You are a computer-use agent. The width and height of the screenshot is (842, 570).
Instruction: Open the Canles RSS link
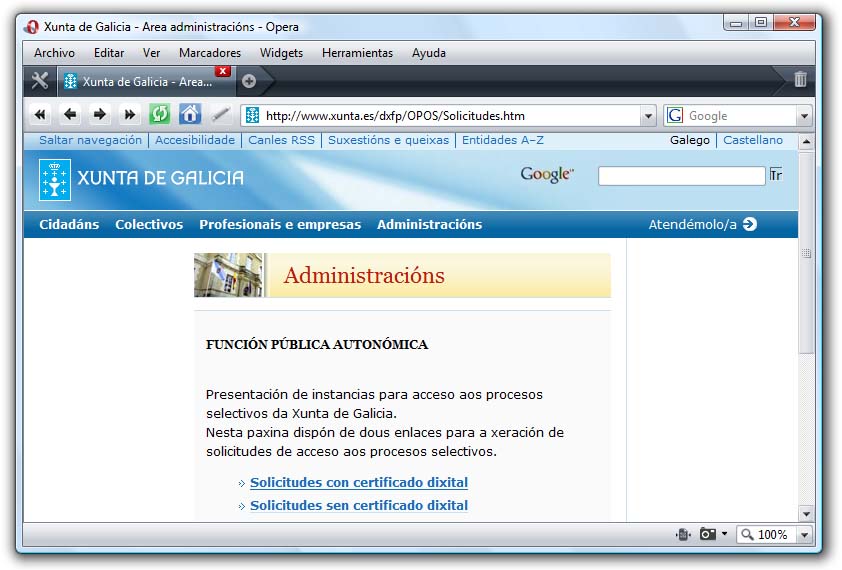[281, 140]
